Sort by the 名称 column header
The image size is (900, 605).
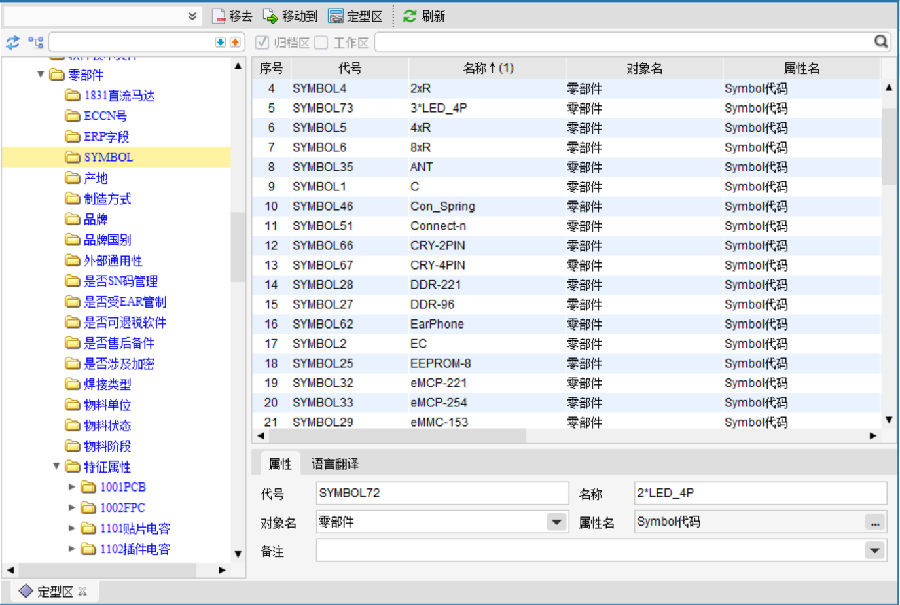pyautogui.click(x=487, y=68)
